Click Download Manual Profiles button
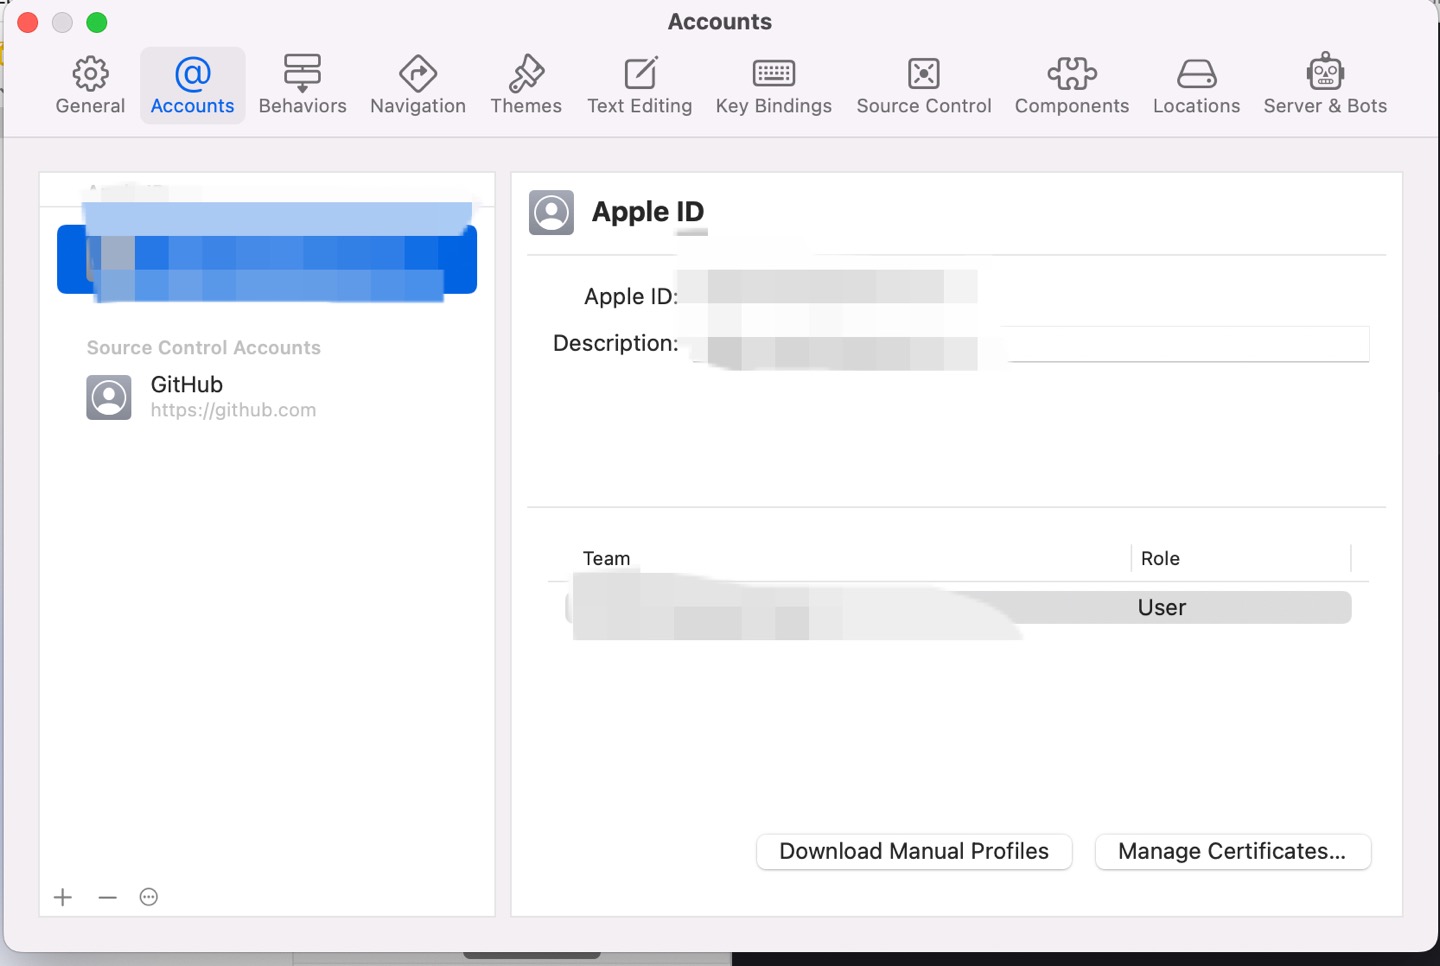1440x966 pixels. (914, 851)
